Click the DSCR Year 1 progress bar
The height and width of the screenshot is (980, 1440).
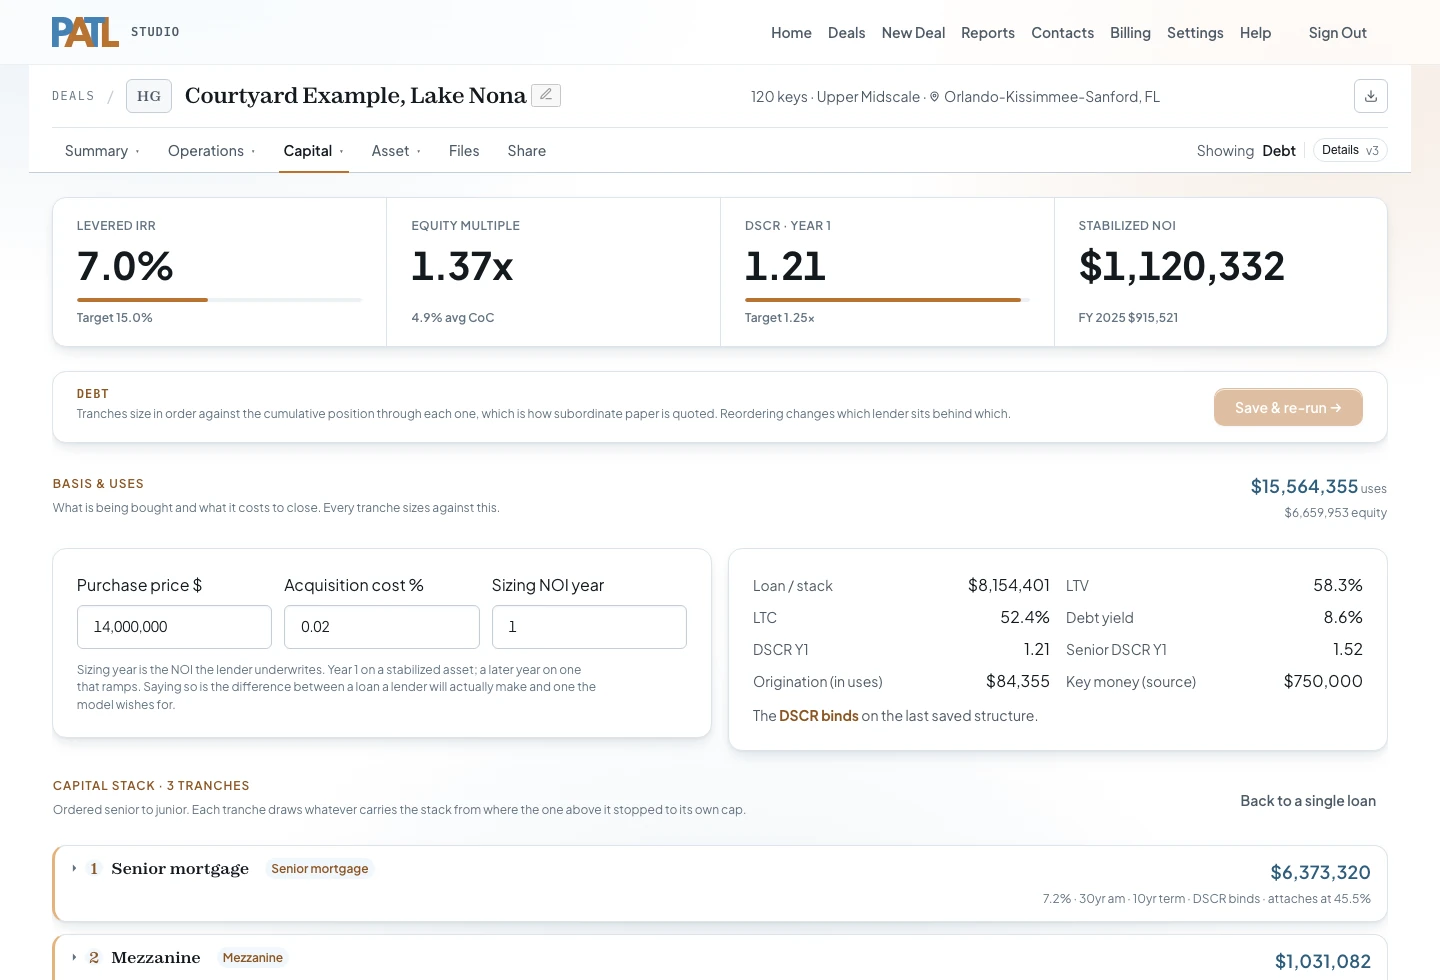887,300
